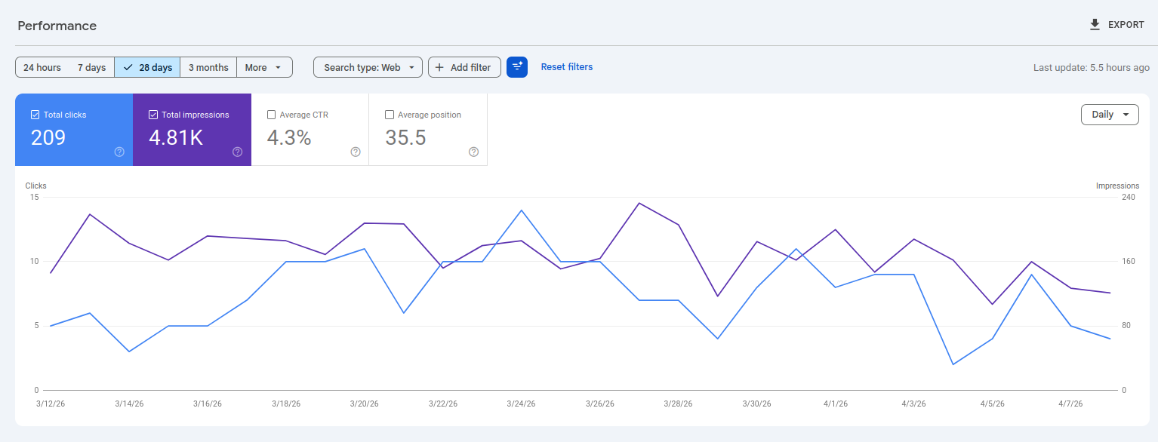Click the Export download icon

pyautogui.click(x=1095, y=25)
